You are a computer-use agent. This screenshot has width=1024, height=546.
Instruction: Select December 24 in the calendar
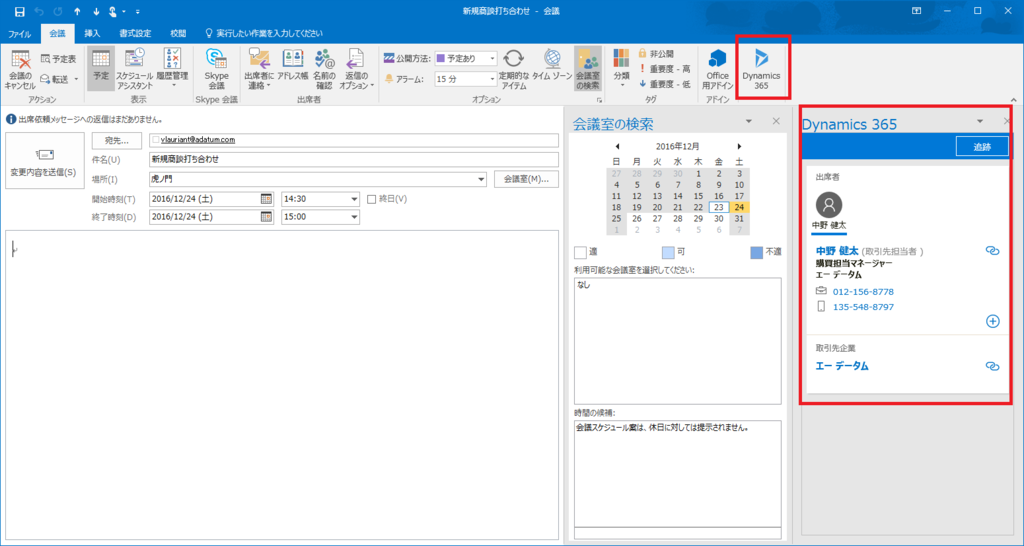(739, 207)
